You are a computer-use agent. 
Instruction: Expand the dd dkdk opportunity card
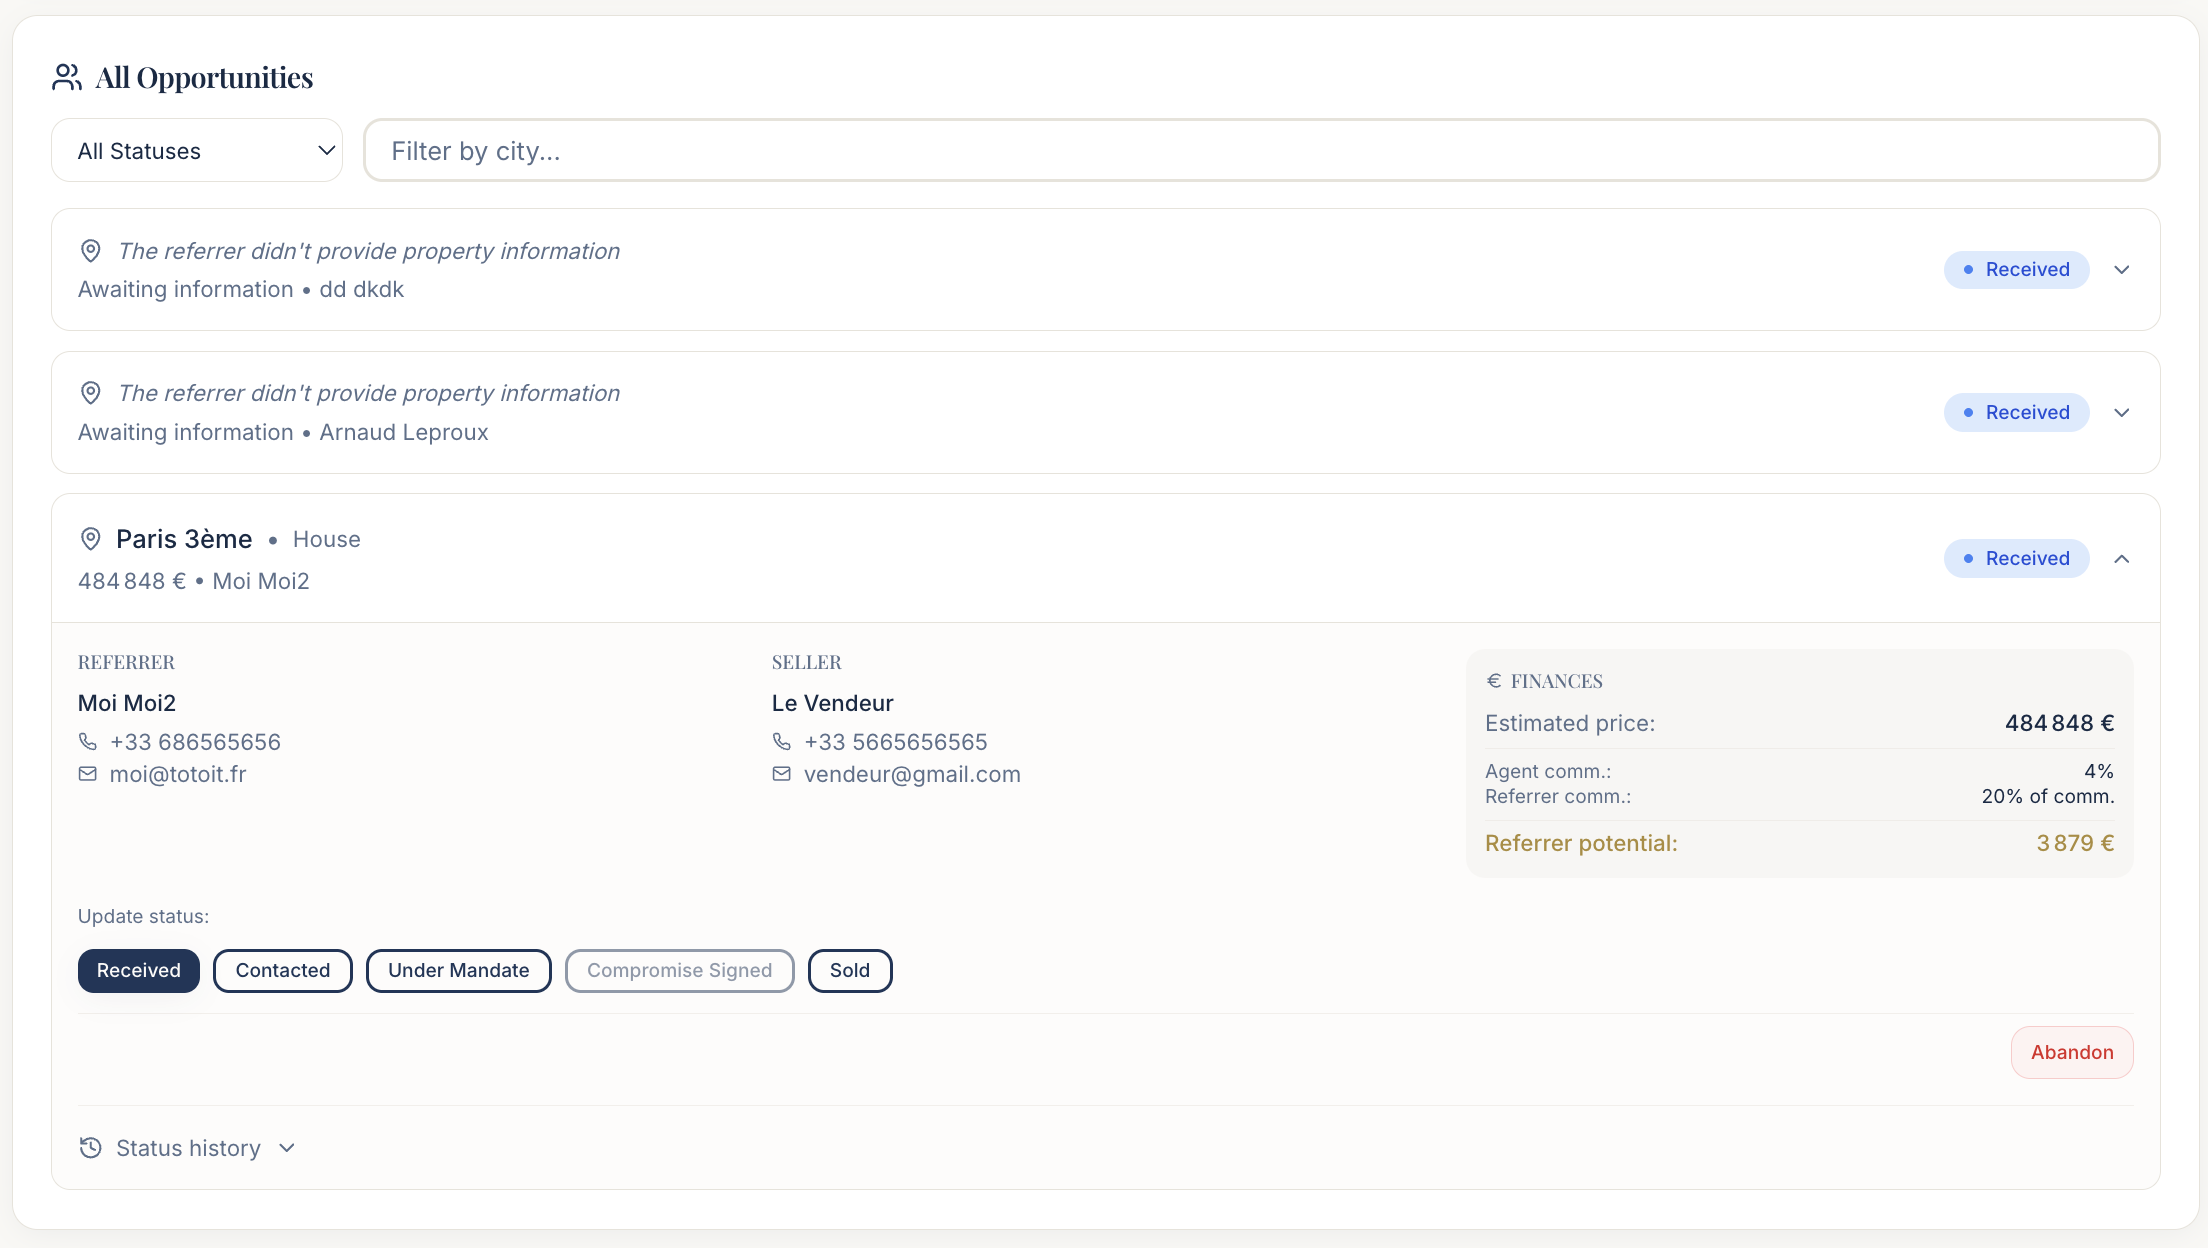pos(2123,269)
